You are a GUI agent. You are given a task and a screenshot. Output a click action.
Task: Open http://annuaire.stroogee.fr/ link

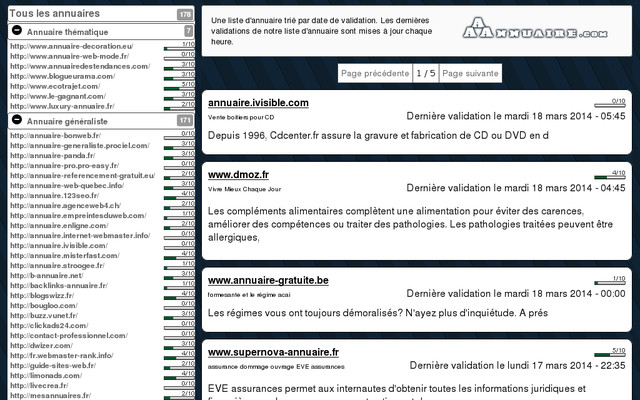click(x=58, y=266)
